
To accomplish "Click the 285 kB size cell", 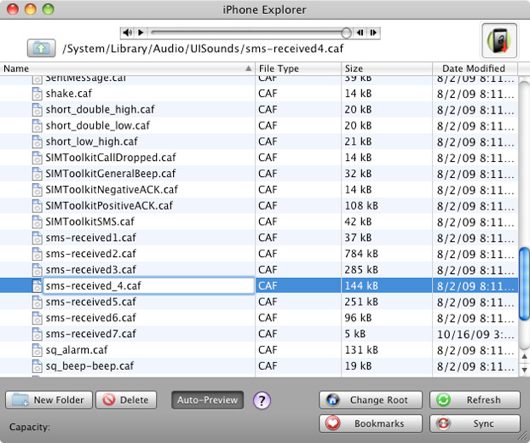I will pyautogui.click(x=361, y=270).
